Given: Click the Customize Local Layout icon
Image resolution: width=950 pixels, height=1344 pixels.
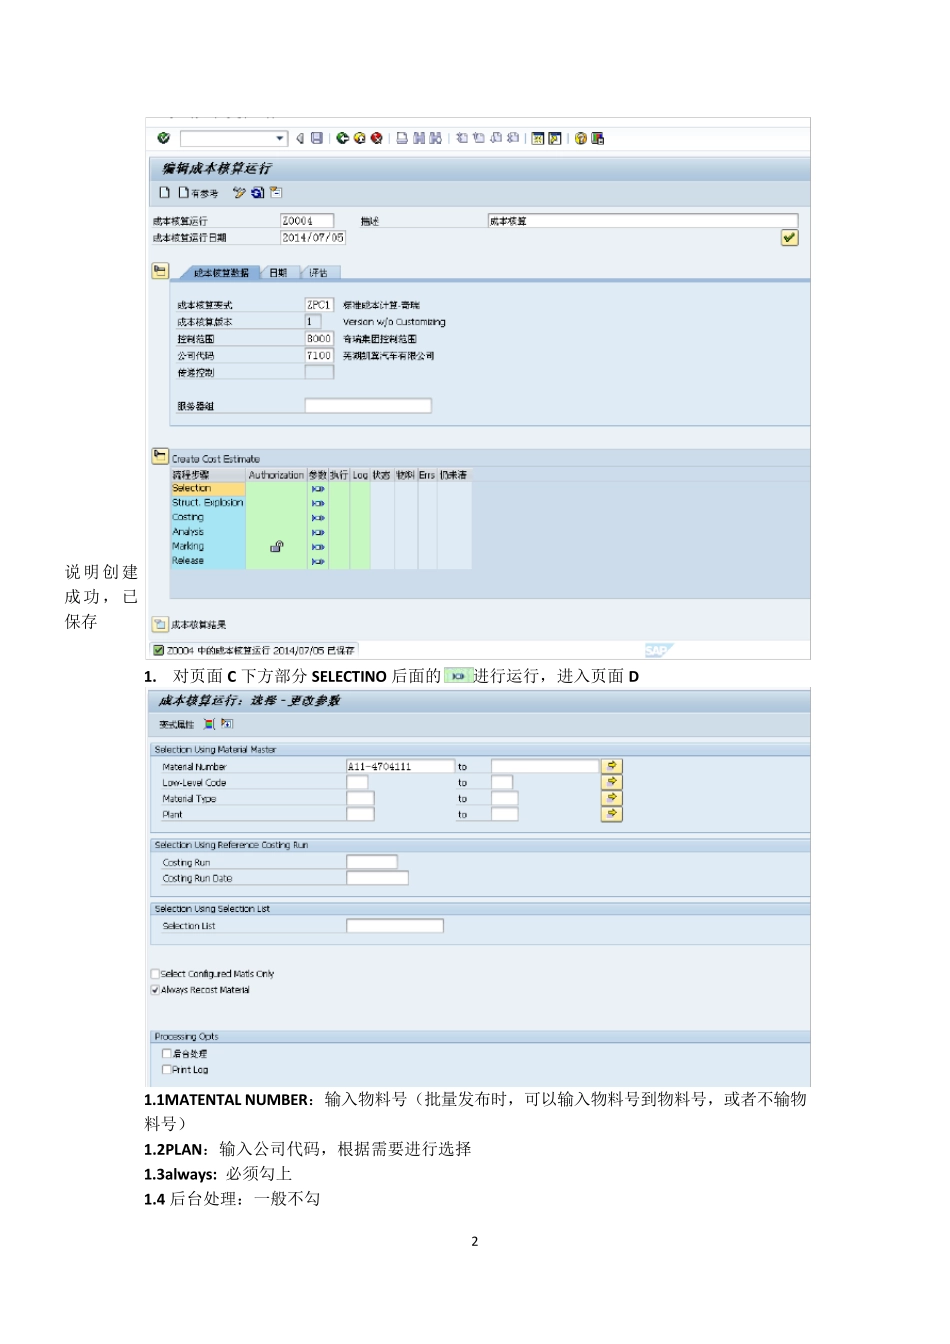Looking at the screenshot, I should (x=598, y=138).
